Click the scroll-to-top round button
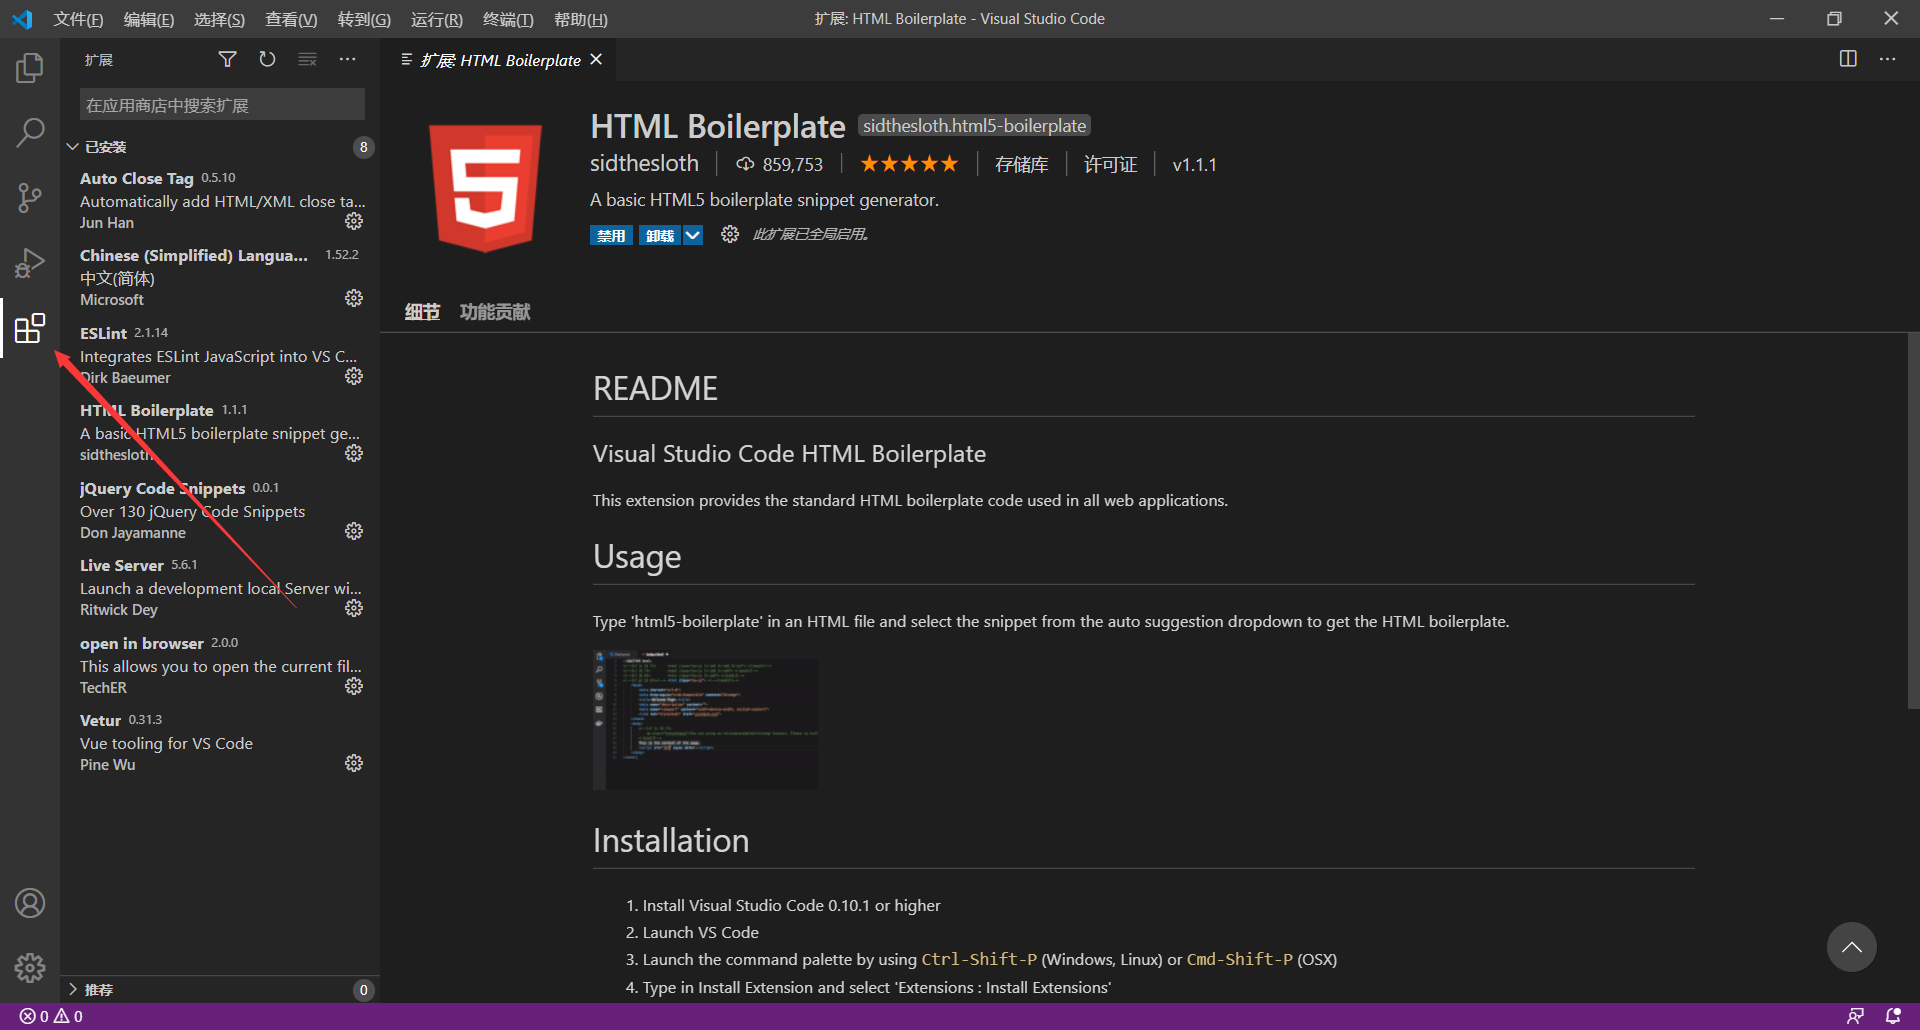 click(1852, 947)
